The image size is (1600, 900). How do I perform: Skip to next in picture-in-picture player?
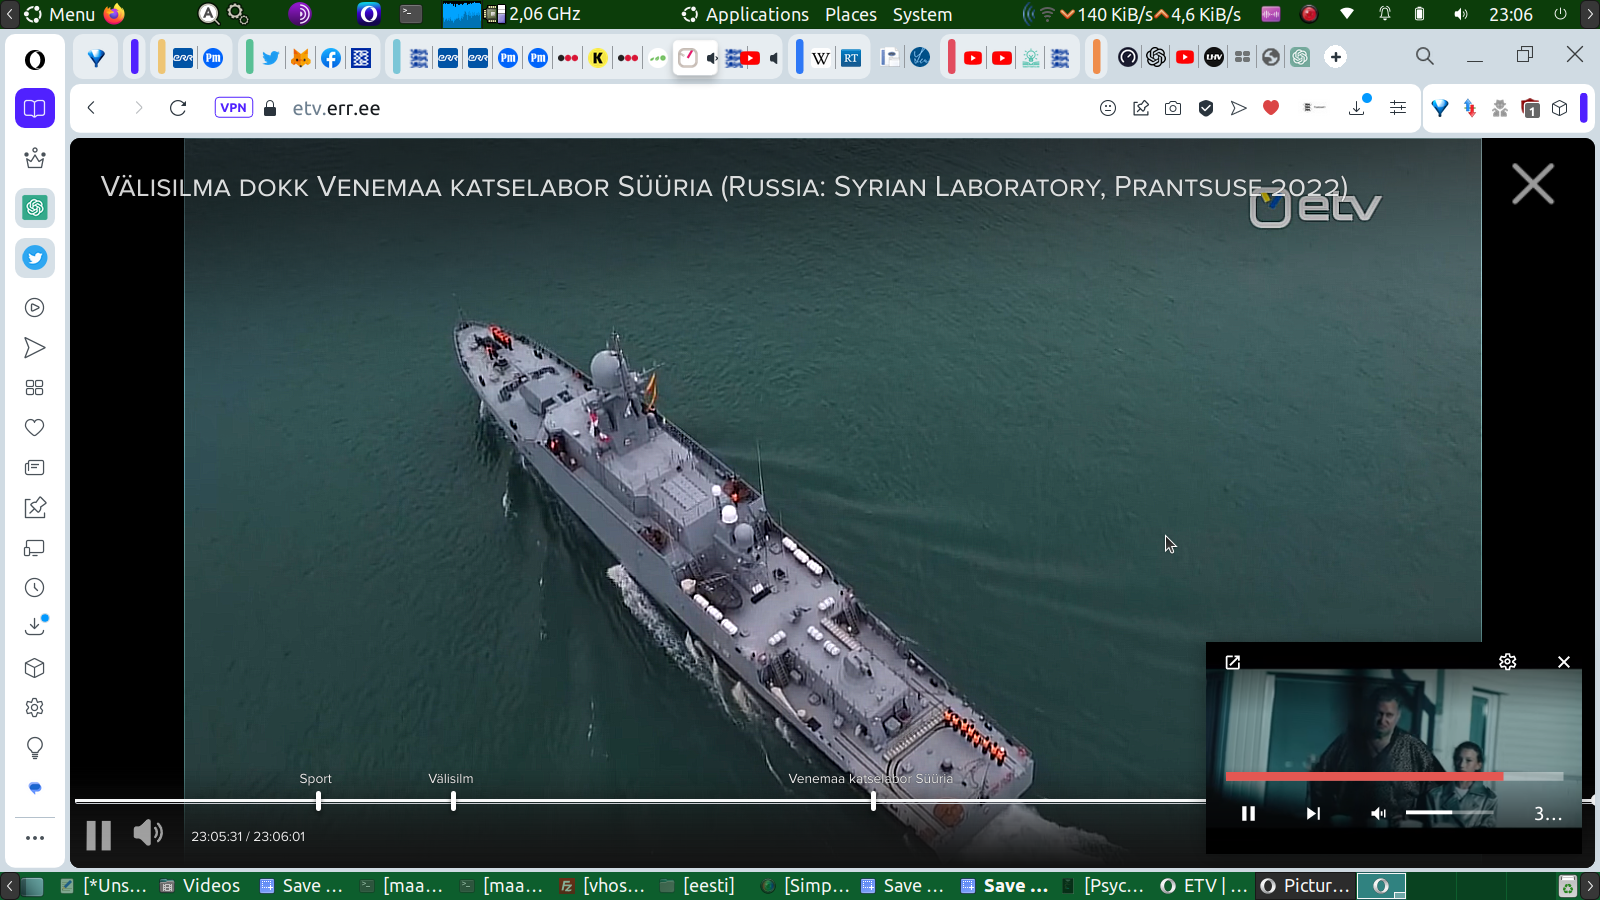click(1313, 814)
